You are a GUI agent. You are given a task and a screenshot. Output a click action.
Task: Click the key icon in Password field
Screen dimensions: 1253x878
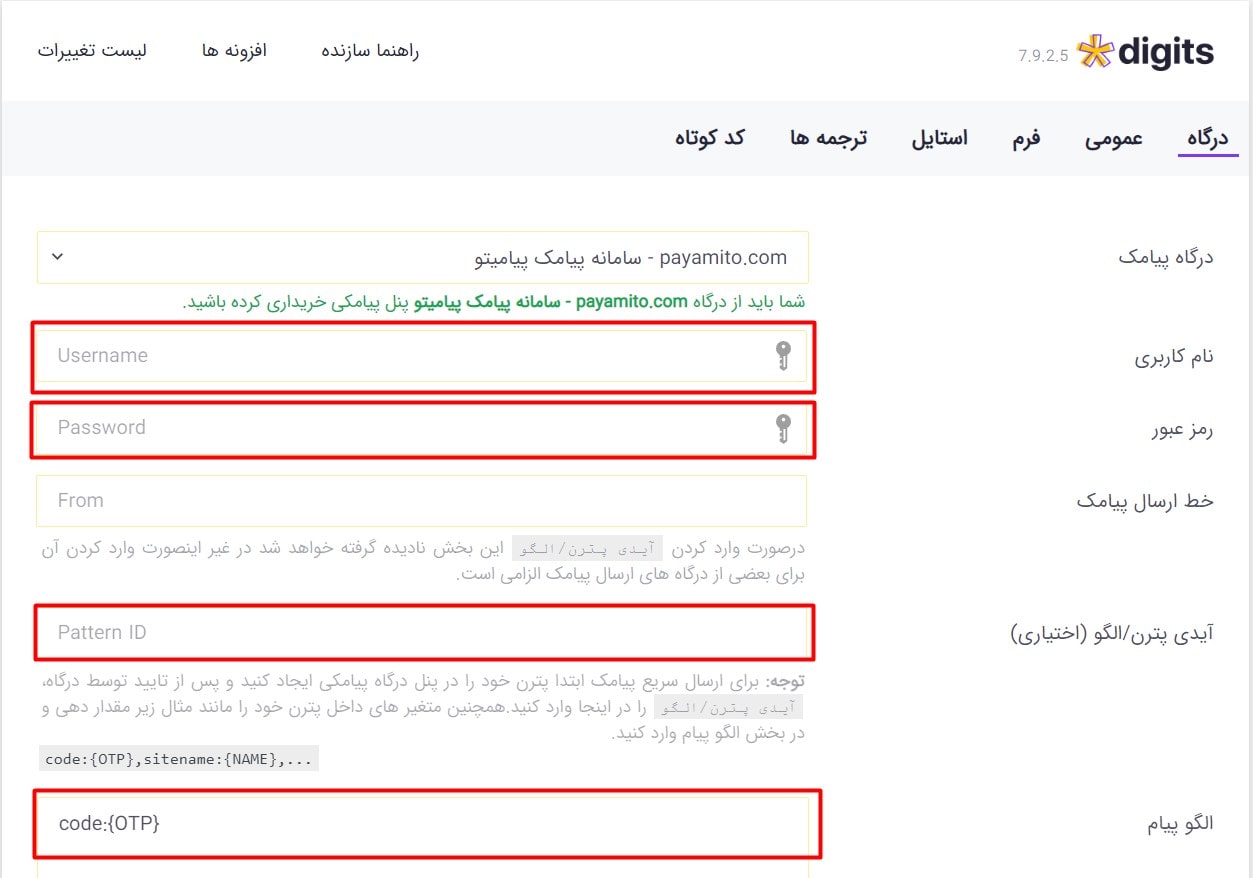tap(783, 428)
